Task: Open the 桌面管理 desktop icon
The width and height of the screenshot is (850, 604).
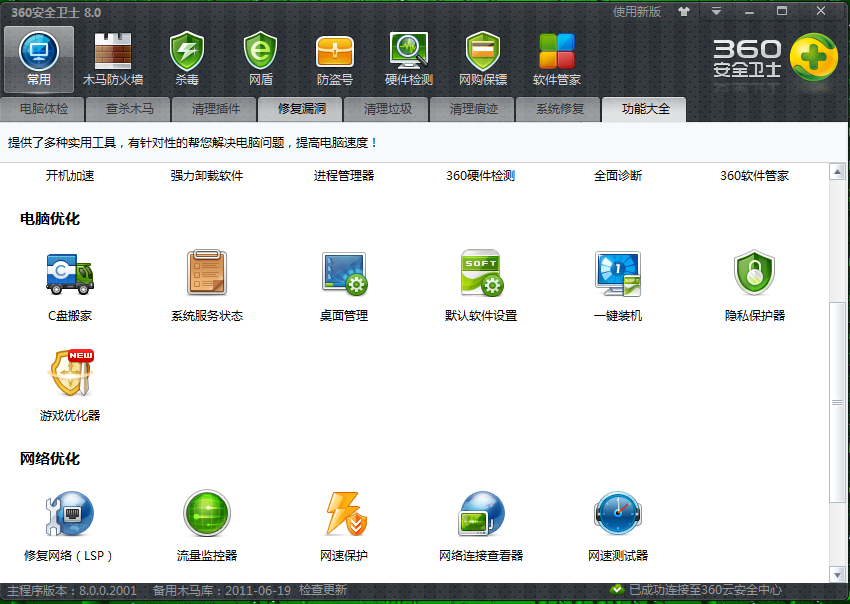Action: click(344, 273)
